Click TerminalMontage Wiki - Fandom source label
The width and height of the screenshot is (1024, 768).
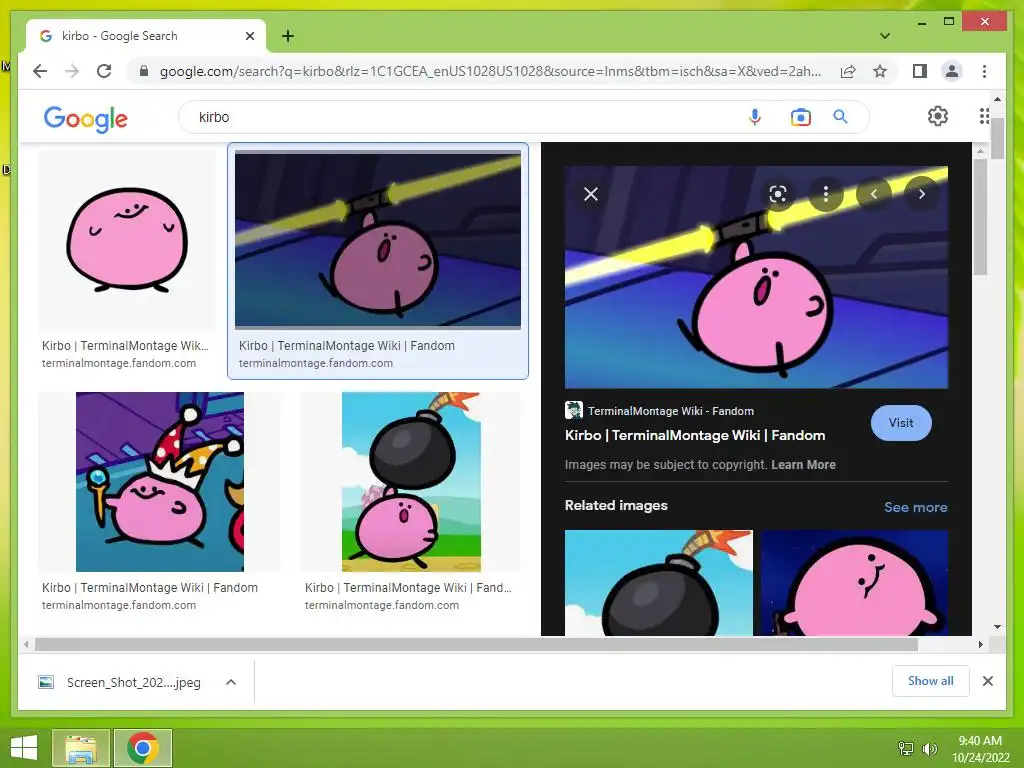coord(671,411)
